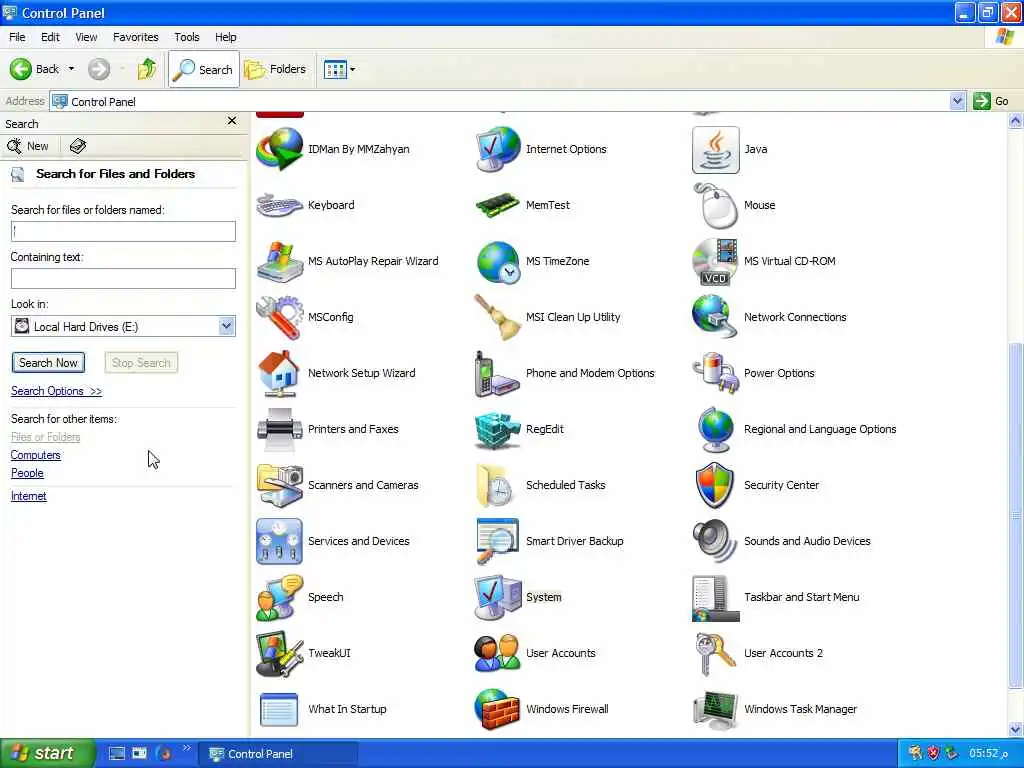Open the Java control panel icon
This screenshot has width=1024, height=768.
(716, 150)
